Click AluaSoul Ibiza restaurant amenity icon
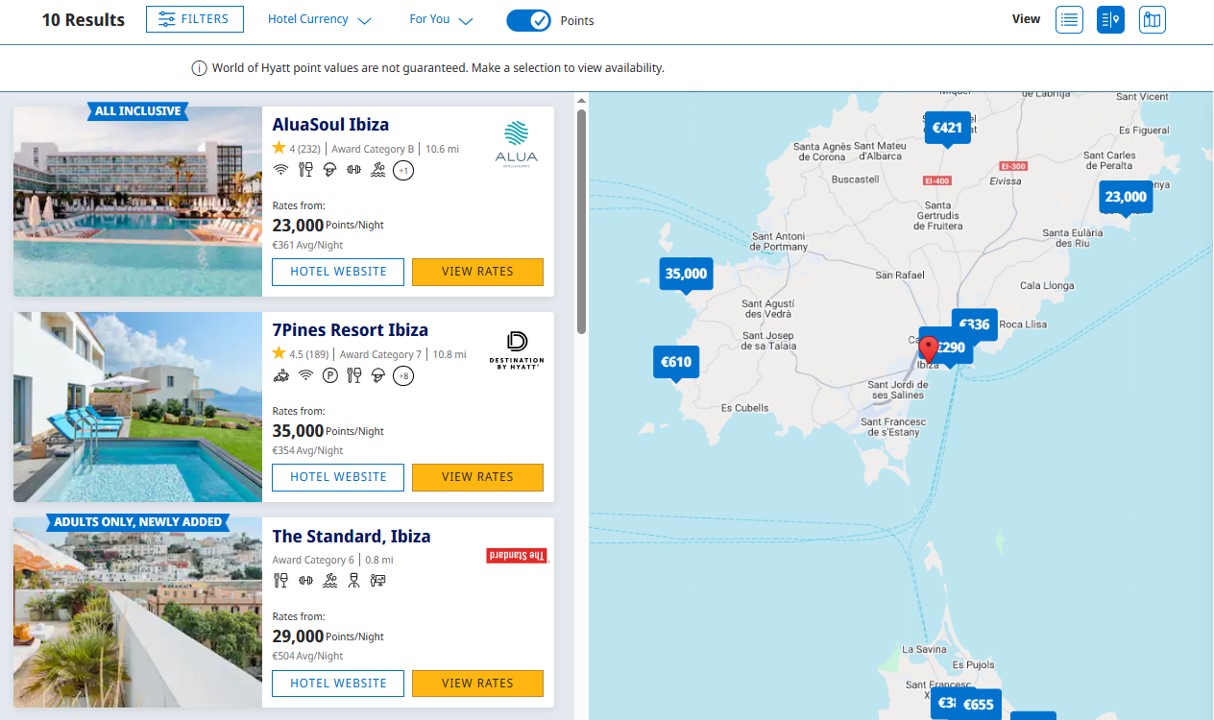The width and height of the screenshot is (1214, 720). pyautogui.click(x=306, y=170)
